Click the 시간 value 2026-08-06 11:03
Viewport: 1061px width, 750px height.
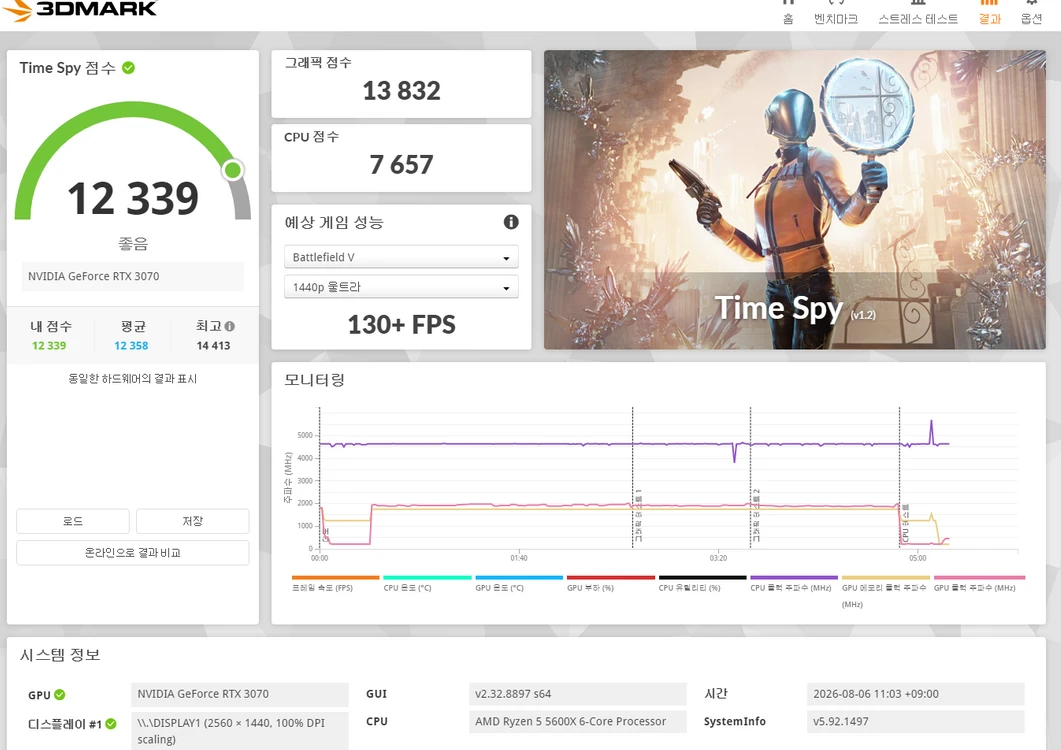click(916, 694)
